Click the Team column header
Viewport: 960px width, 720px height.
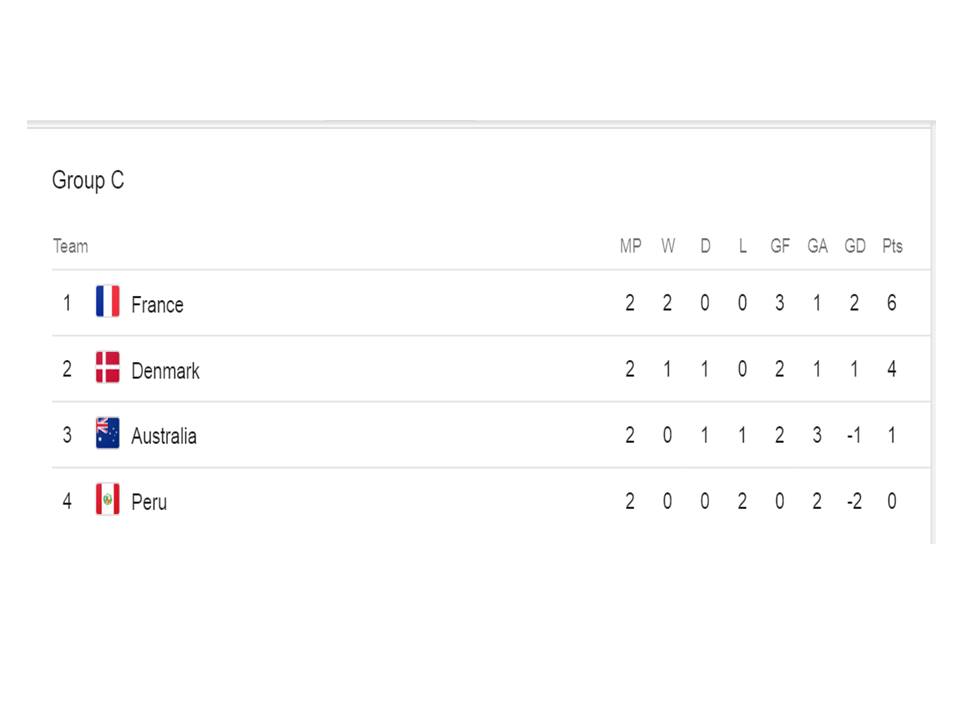tap(70, 246)
